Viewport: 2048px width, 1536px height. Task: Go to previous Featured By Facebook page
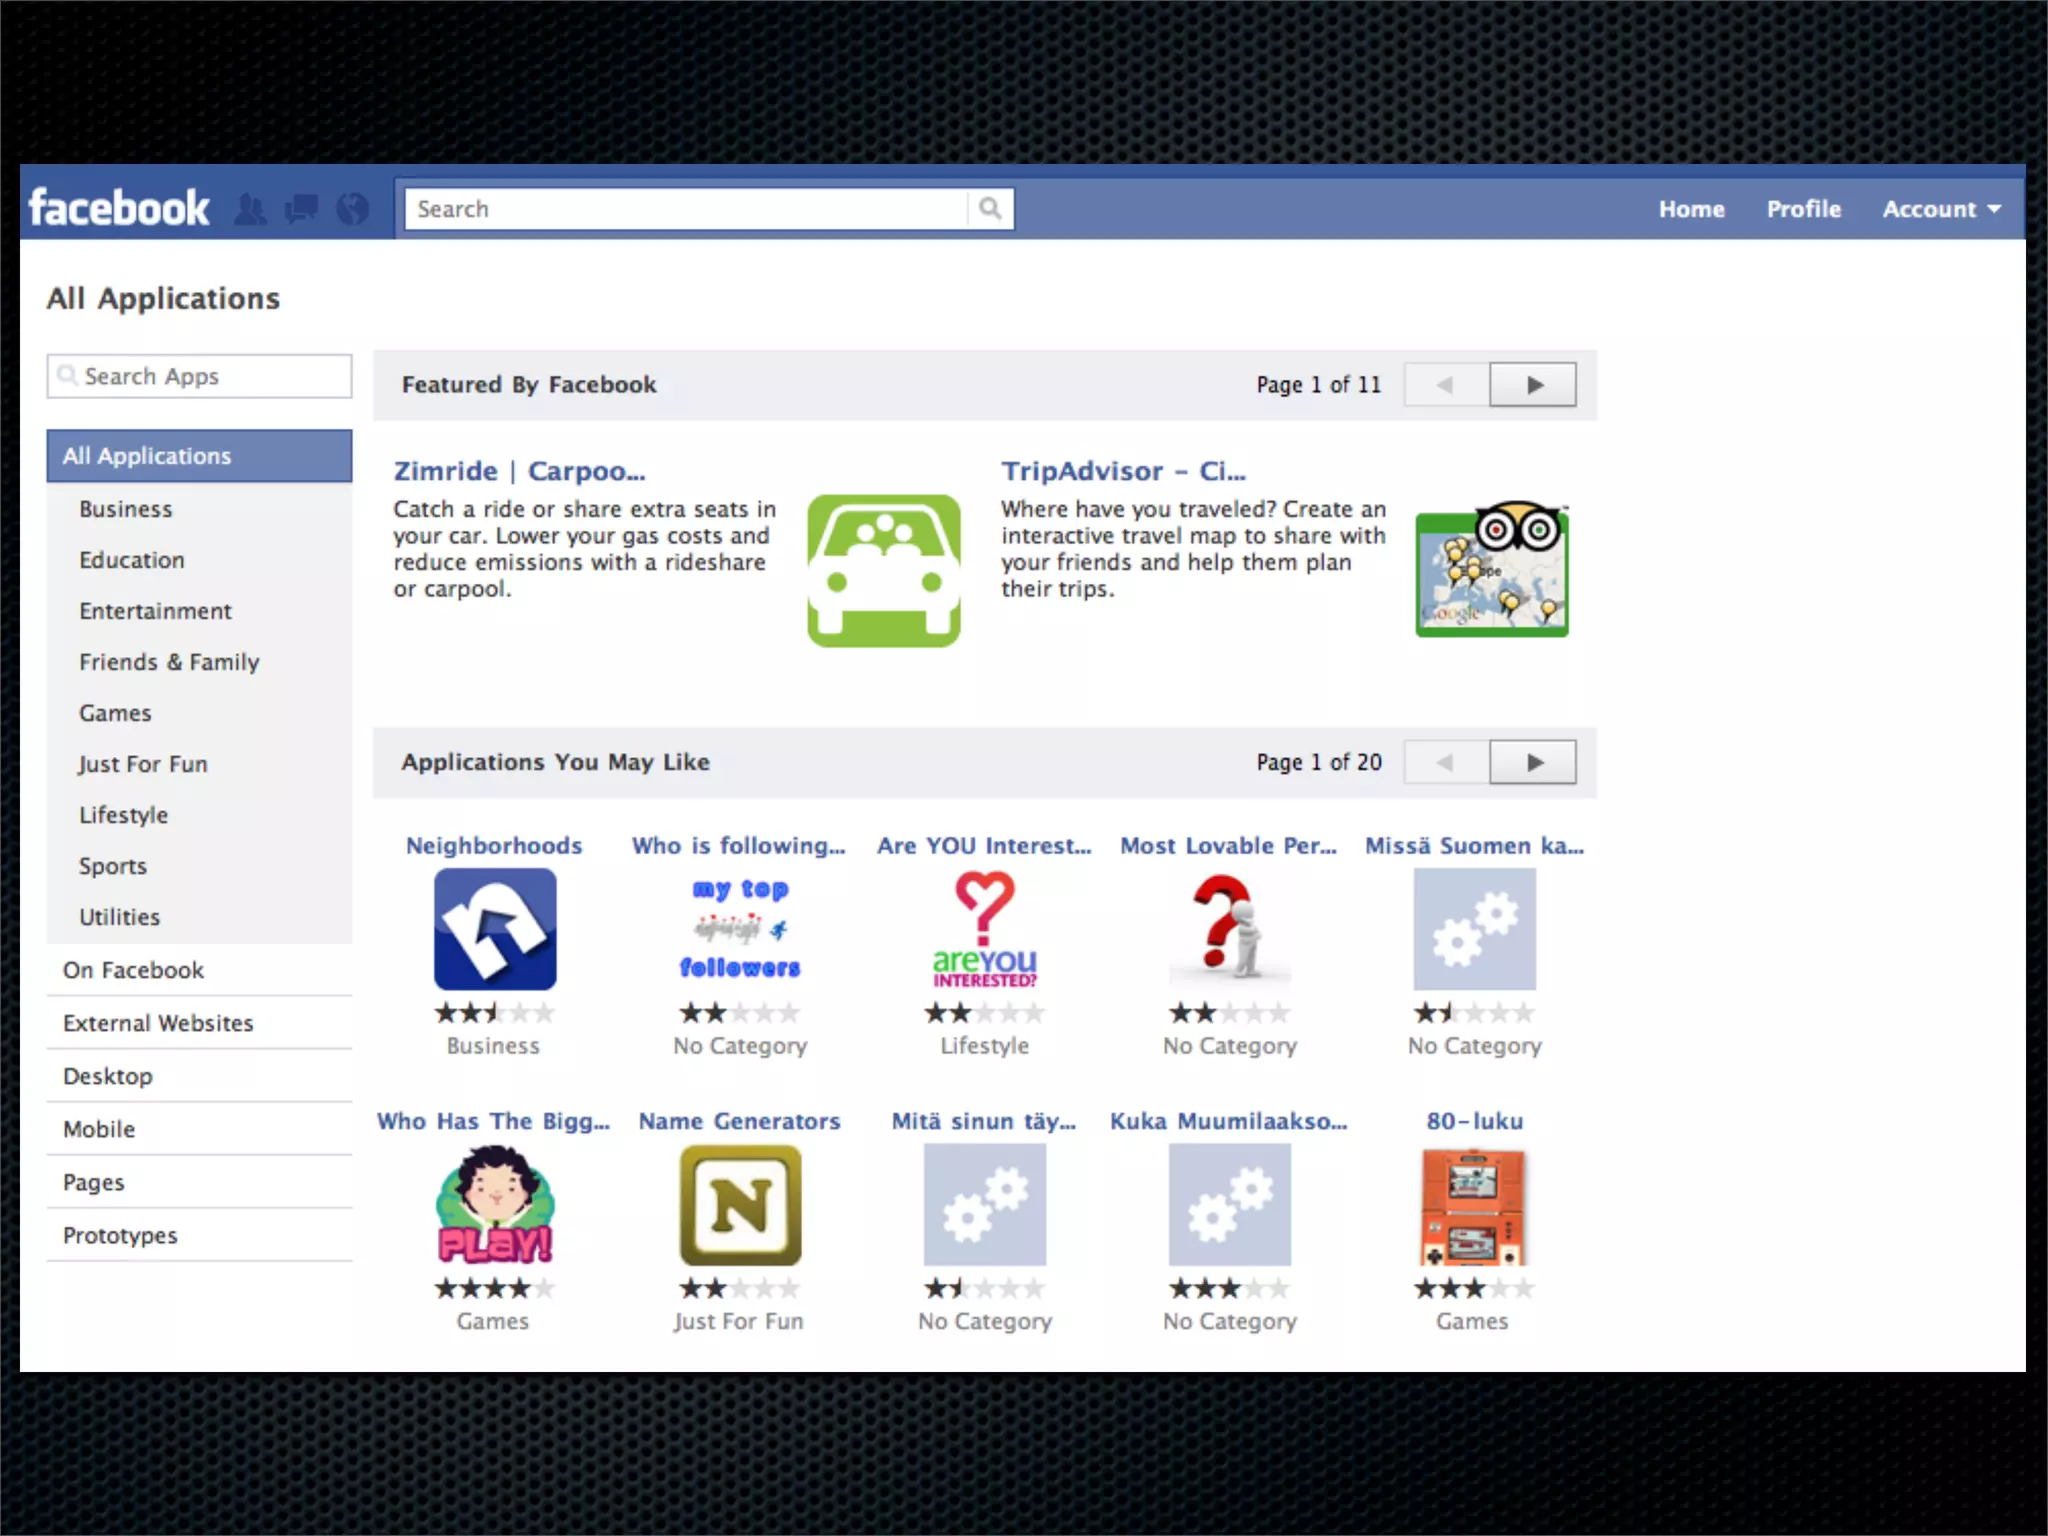(x=1446, y=385)
